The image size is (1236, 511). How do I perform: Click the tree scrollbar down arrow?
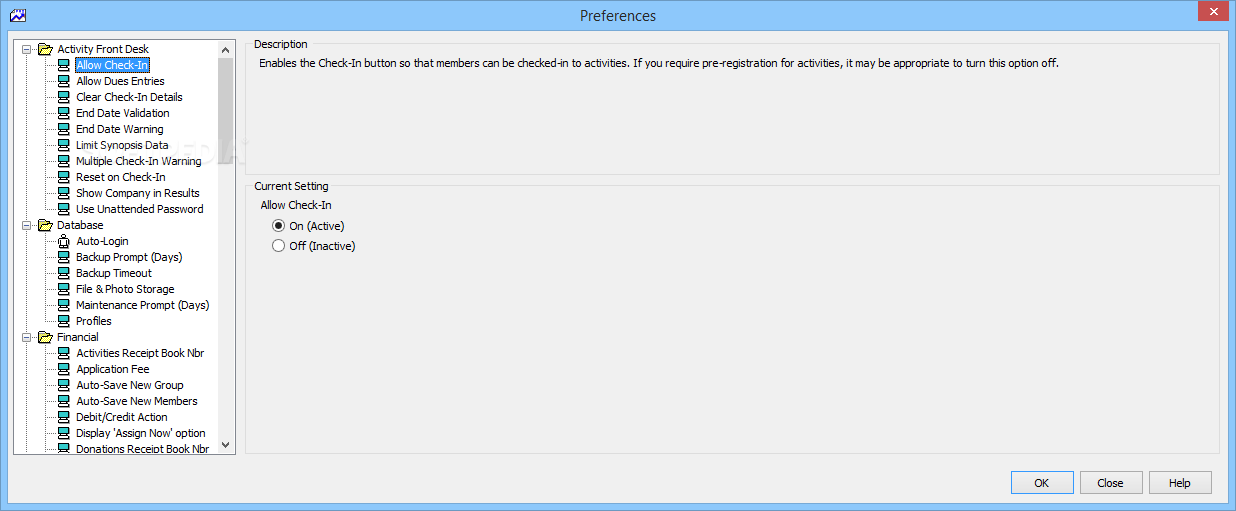coord(225,446)
